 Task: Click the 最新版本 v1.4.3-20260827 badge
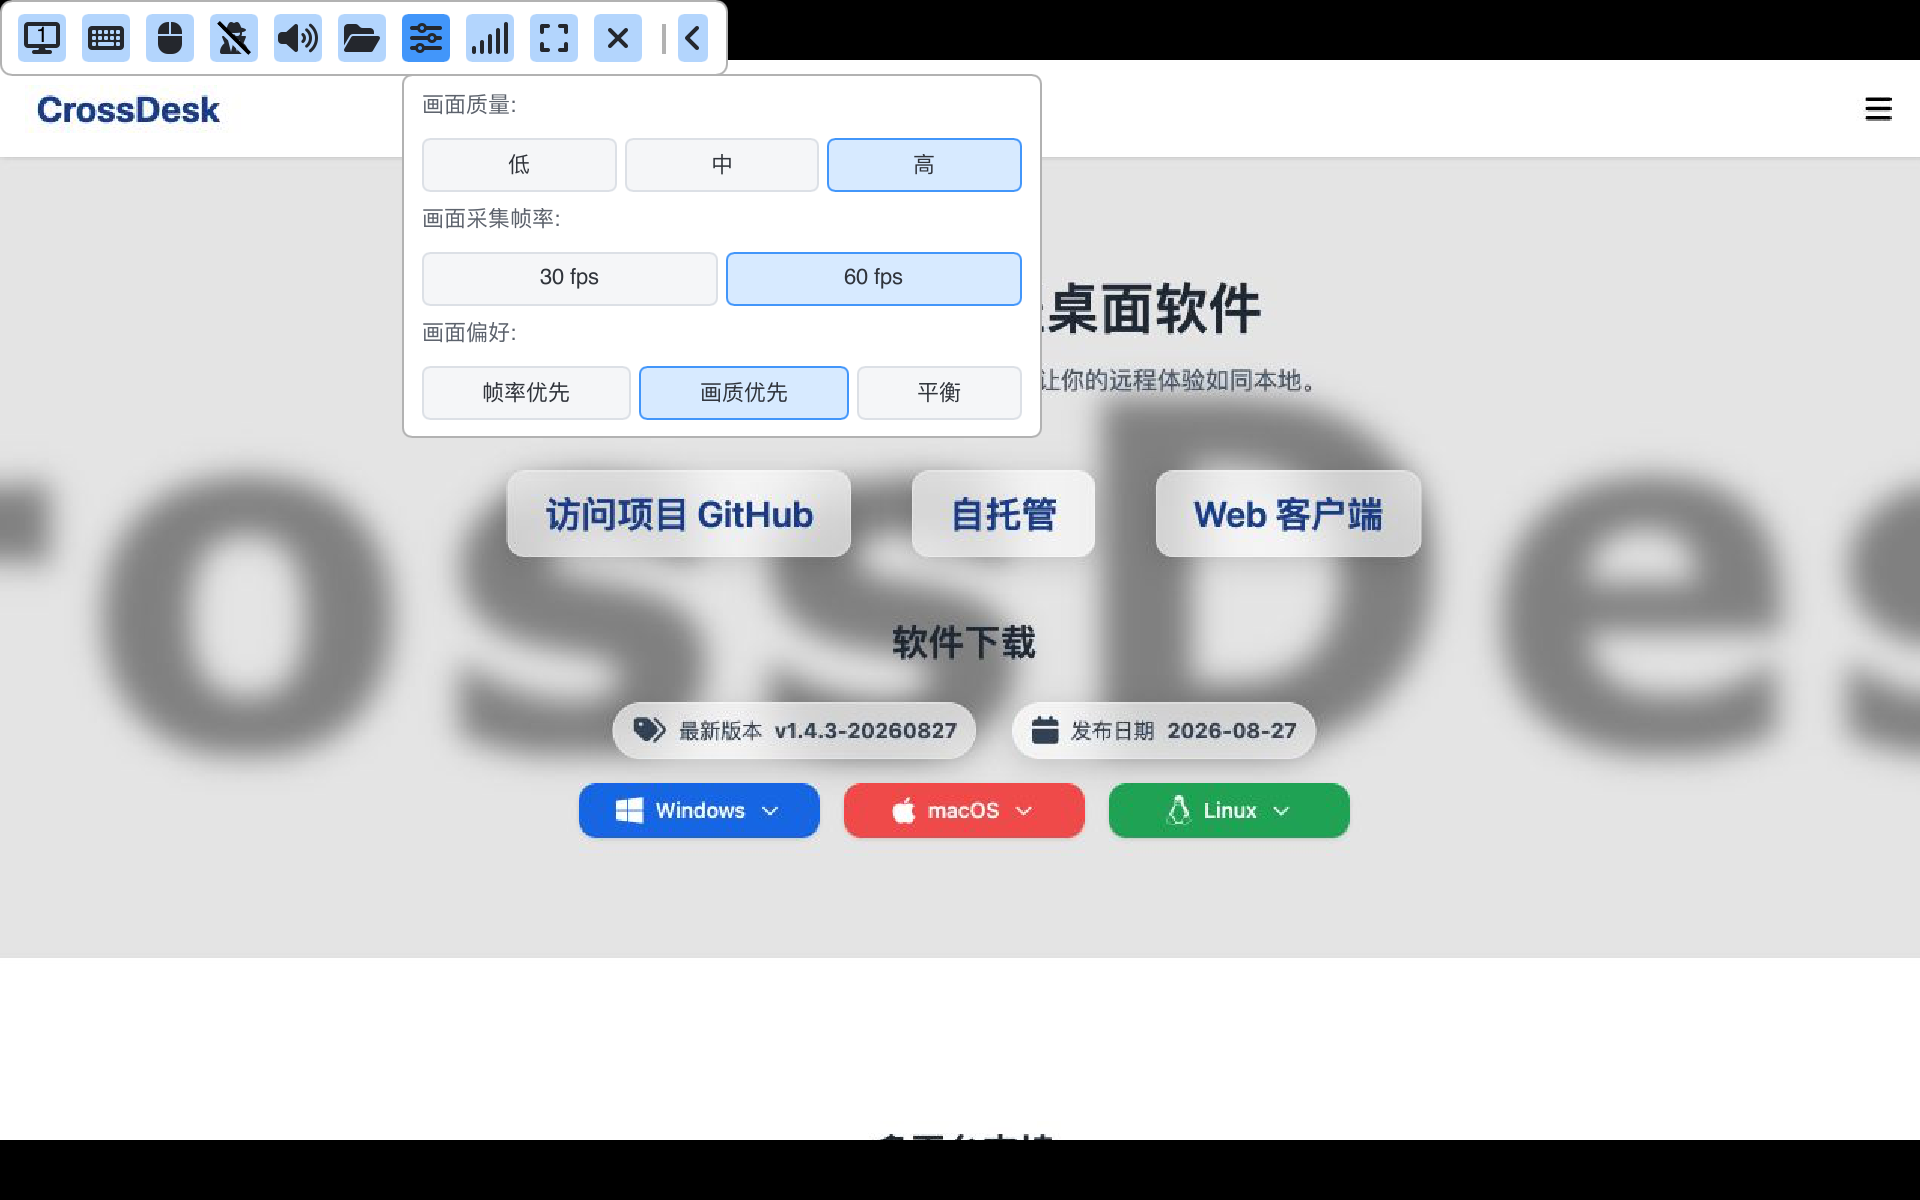[x=794, y=731]
